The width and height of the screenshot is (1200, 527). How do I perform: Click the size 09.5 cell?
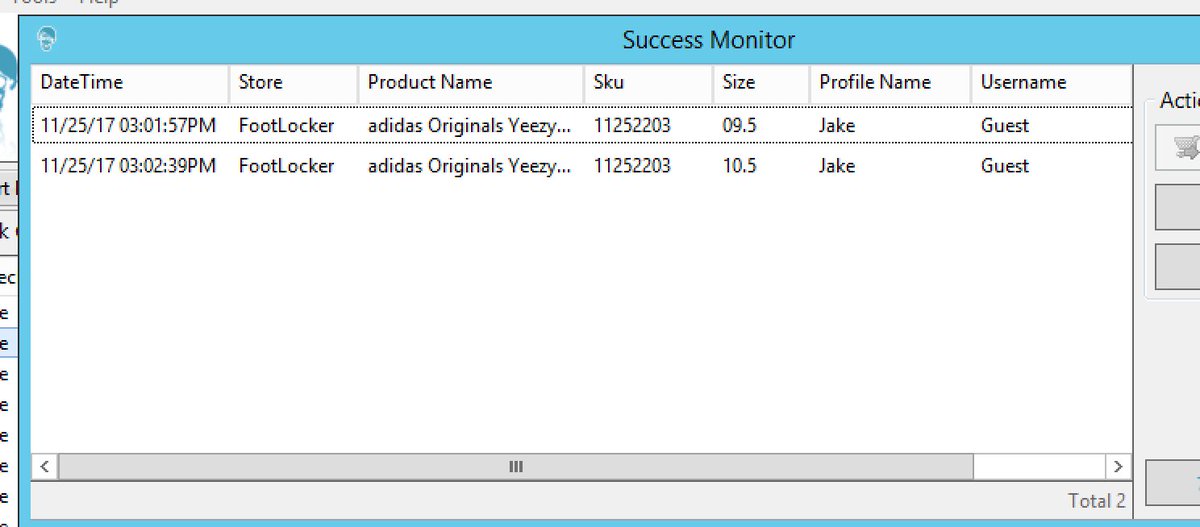(x=740, y=126)
